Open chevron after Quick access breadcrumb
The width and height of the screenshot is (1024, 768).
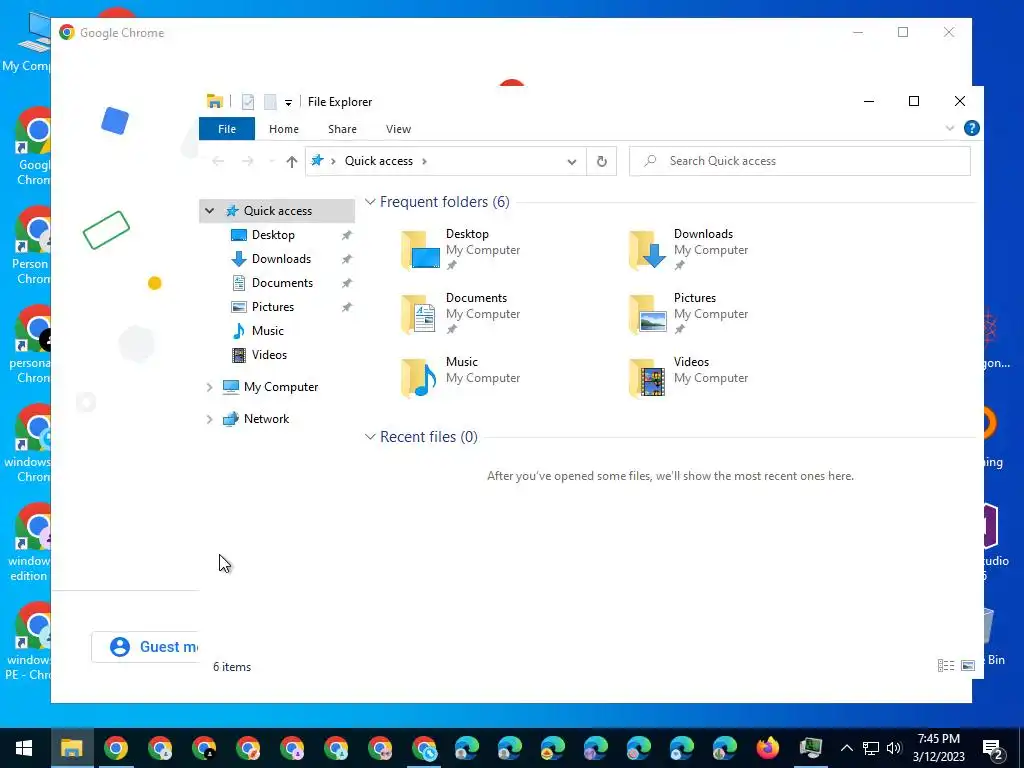pos(424,161)
